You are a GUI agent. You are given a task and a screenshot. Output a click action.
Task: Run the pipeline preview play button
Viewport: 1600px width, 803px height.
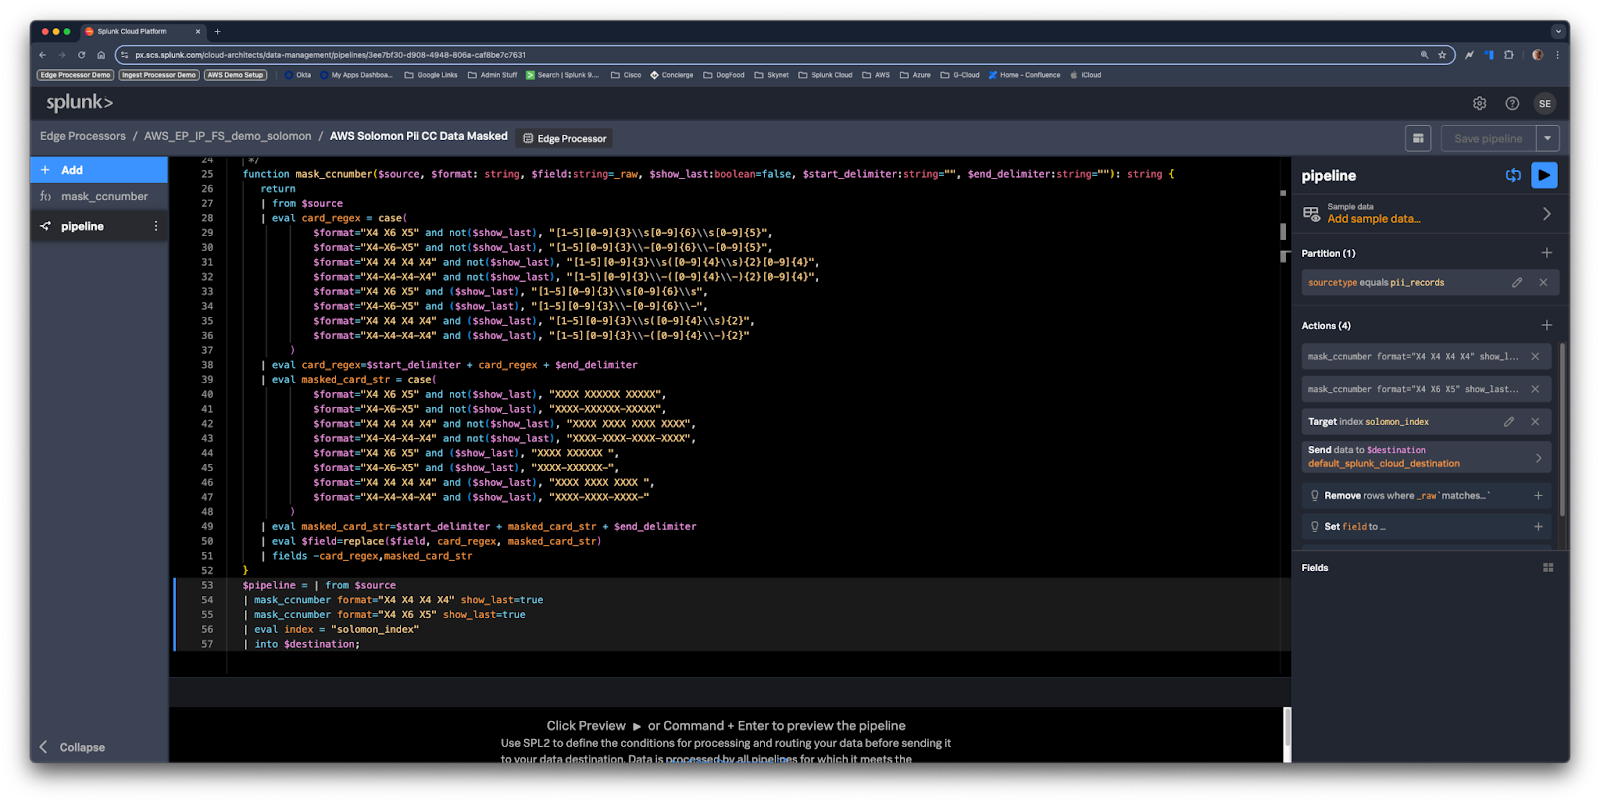[x=1544, y=175]
